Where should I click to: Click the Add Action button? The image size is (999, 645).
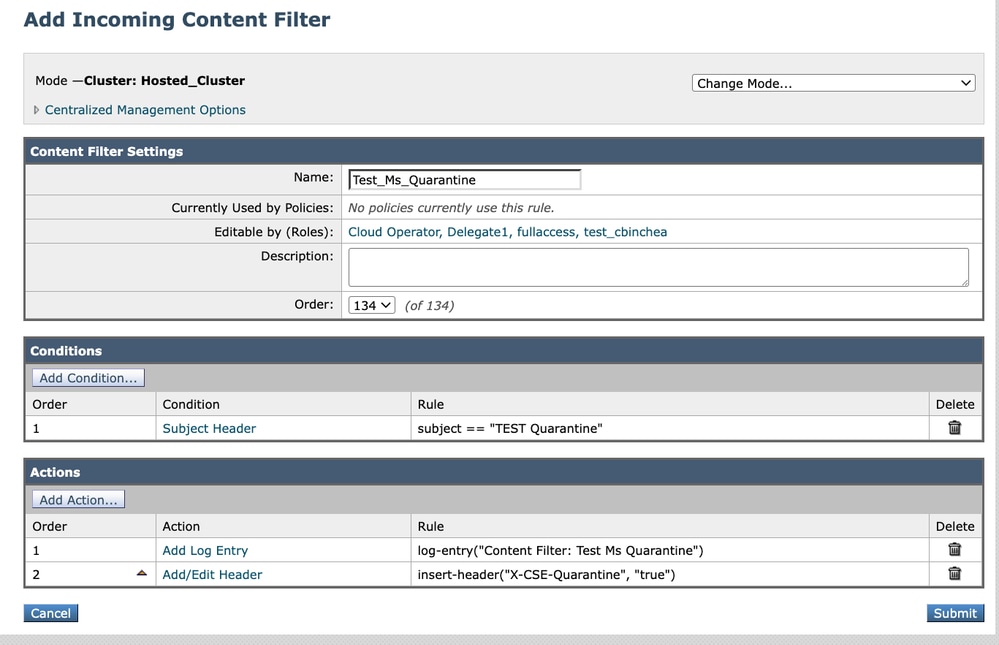[78, 498]
